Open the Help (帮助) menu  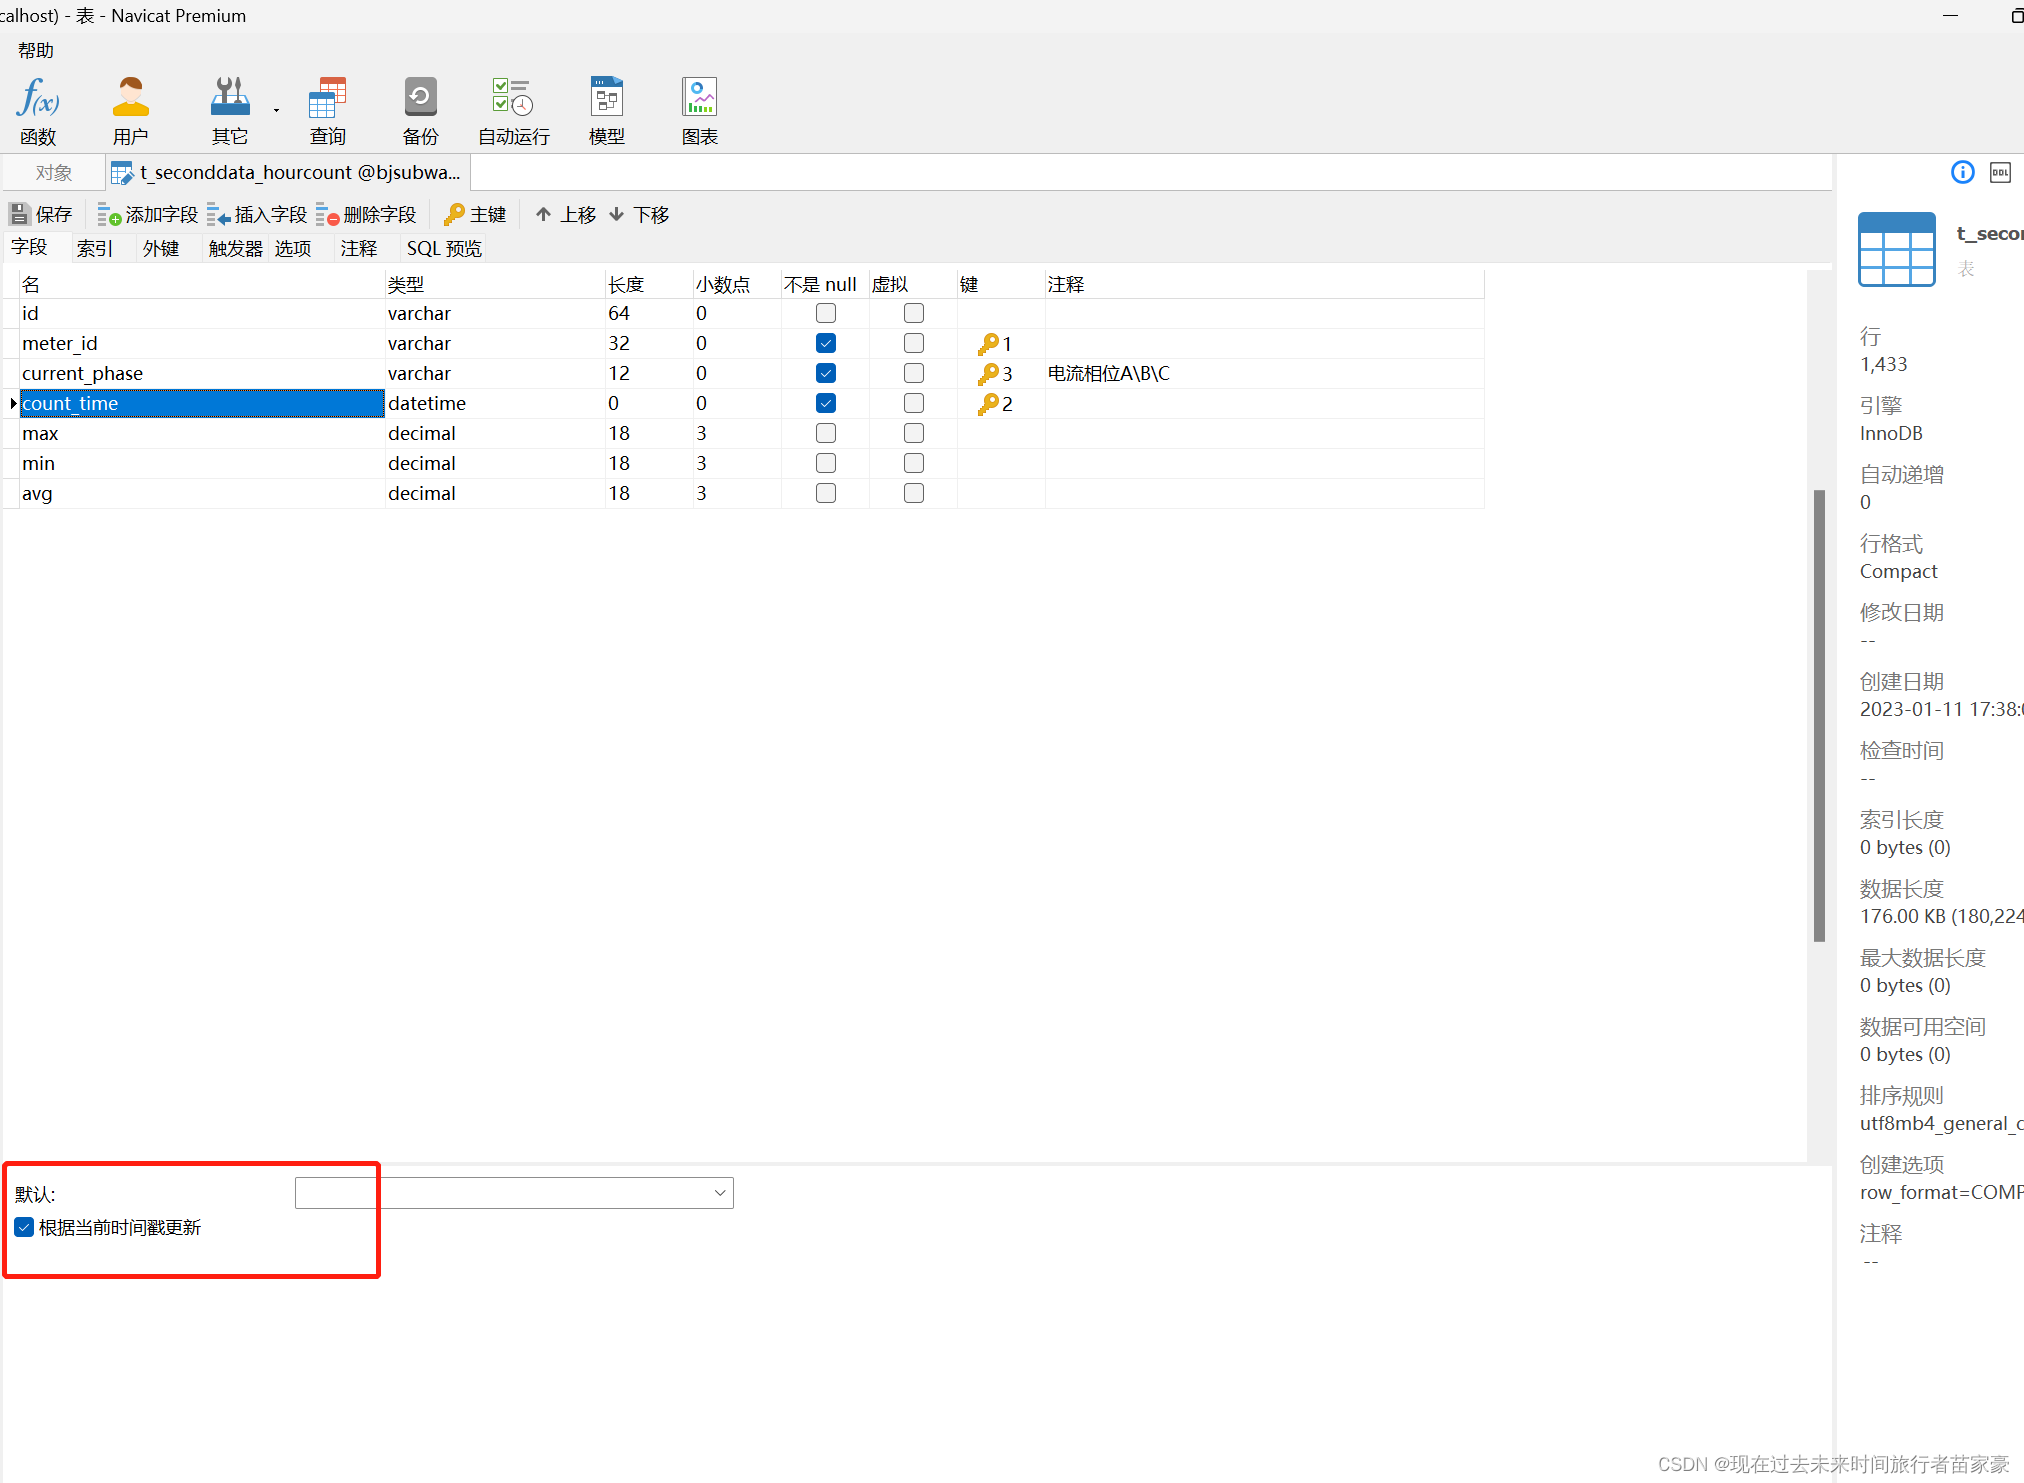click(36, 50)
